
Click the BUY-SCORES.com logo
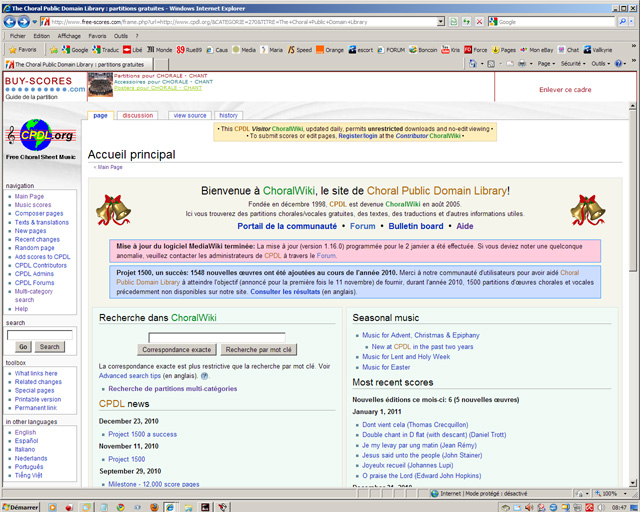point(44,85)
